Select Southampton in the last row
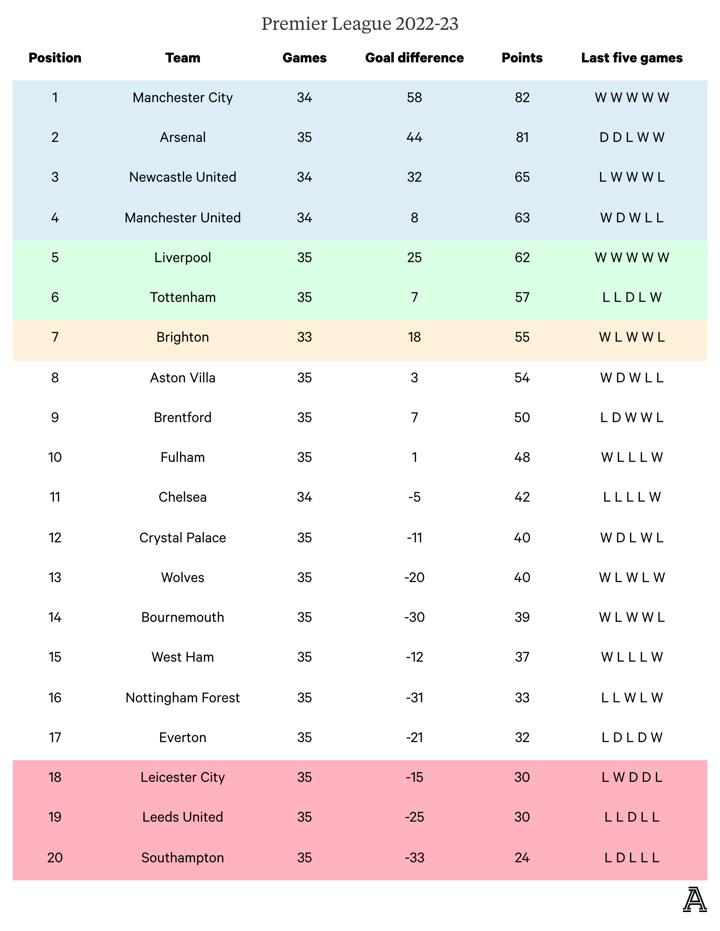This screenshot has height=931, width=720. 183,858
